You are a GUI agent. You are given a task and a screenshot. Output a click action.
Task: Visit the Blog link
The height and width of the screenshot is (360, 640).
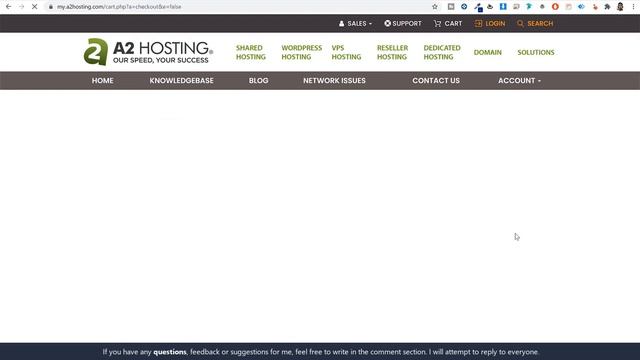[258, 81]
